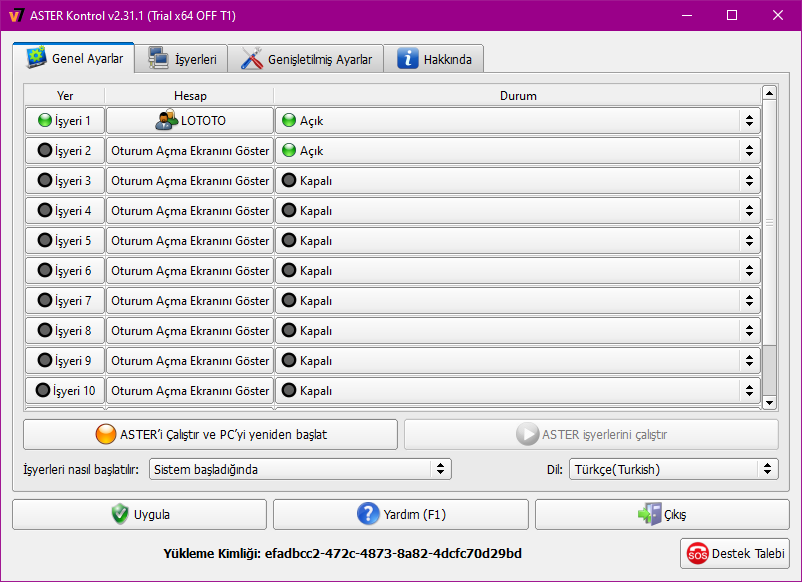802x582 pixels.
Task: Open the Durum dropdown arrows for İşyeri 5
Action: (749, 240)
